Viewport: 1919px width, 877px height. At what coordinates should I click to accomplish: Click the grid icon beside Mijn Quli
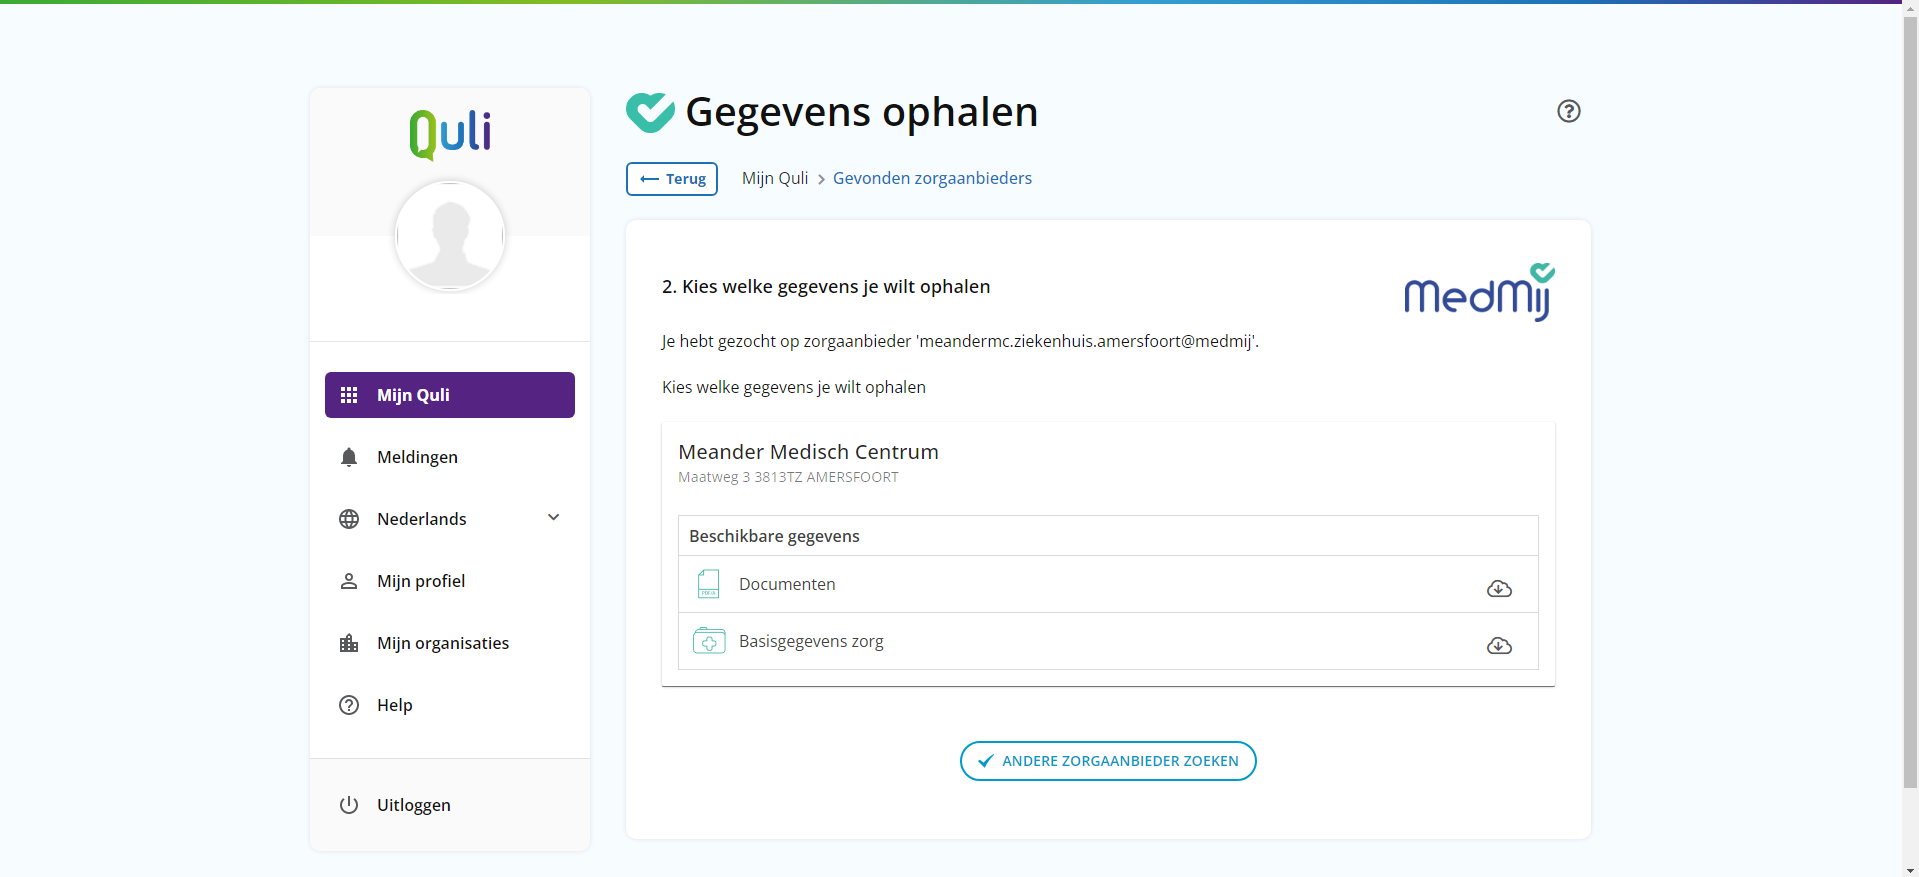click(349, 395)
